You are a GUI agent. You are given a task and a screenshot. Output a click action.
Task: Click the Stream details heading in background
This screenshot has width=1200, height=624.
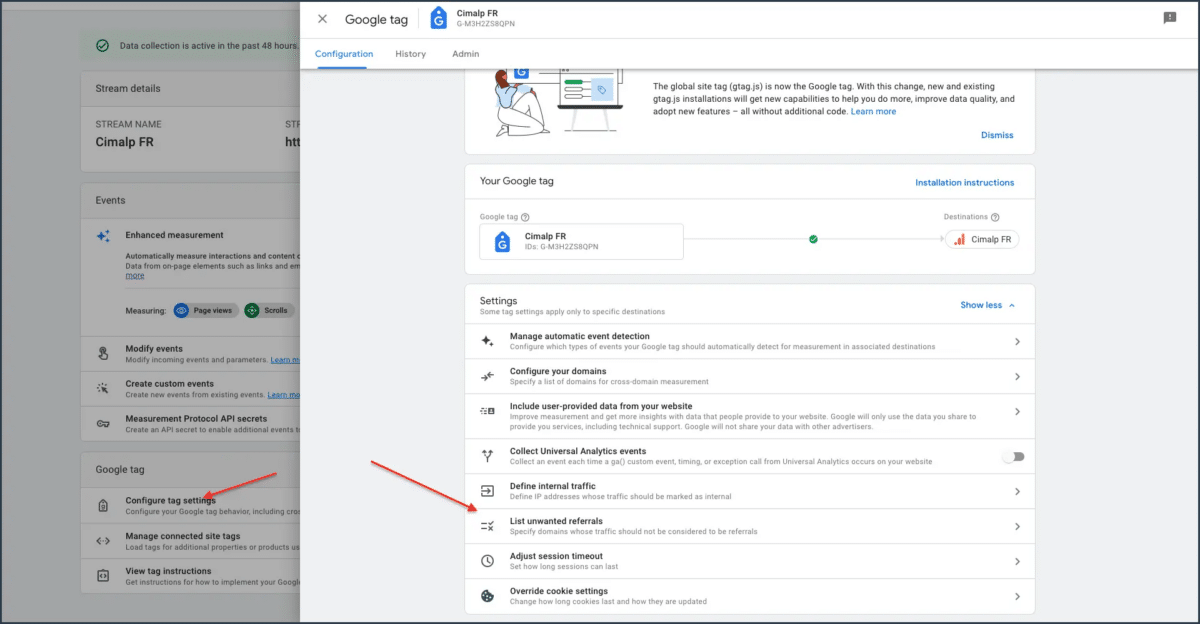click(128, 88)
